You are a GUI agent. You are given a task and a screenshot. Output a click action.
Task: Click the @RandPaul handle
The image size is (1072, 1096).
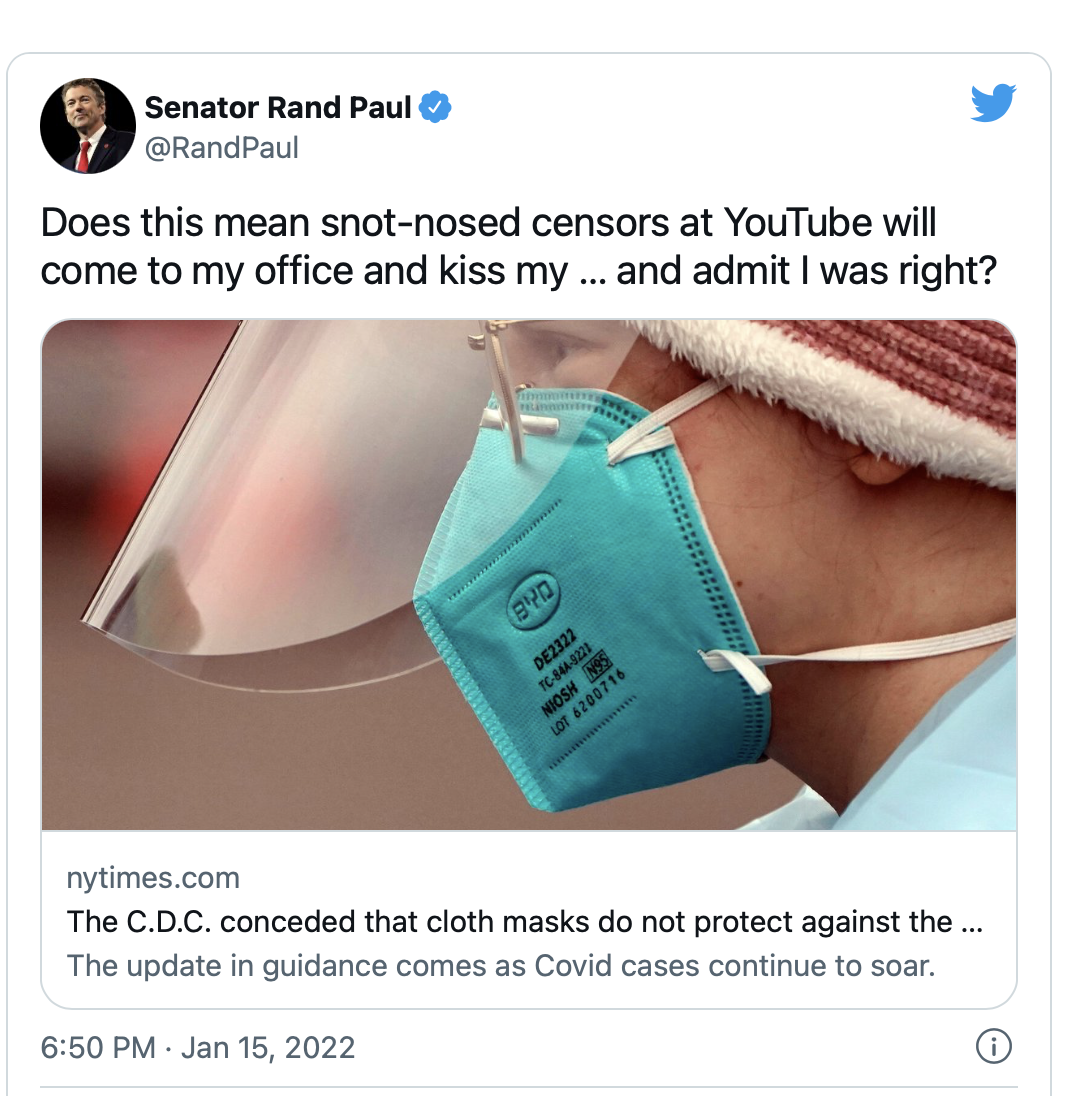tap(222, 147)
